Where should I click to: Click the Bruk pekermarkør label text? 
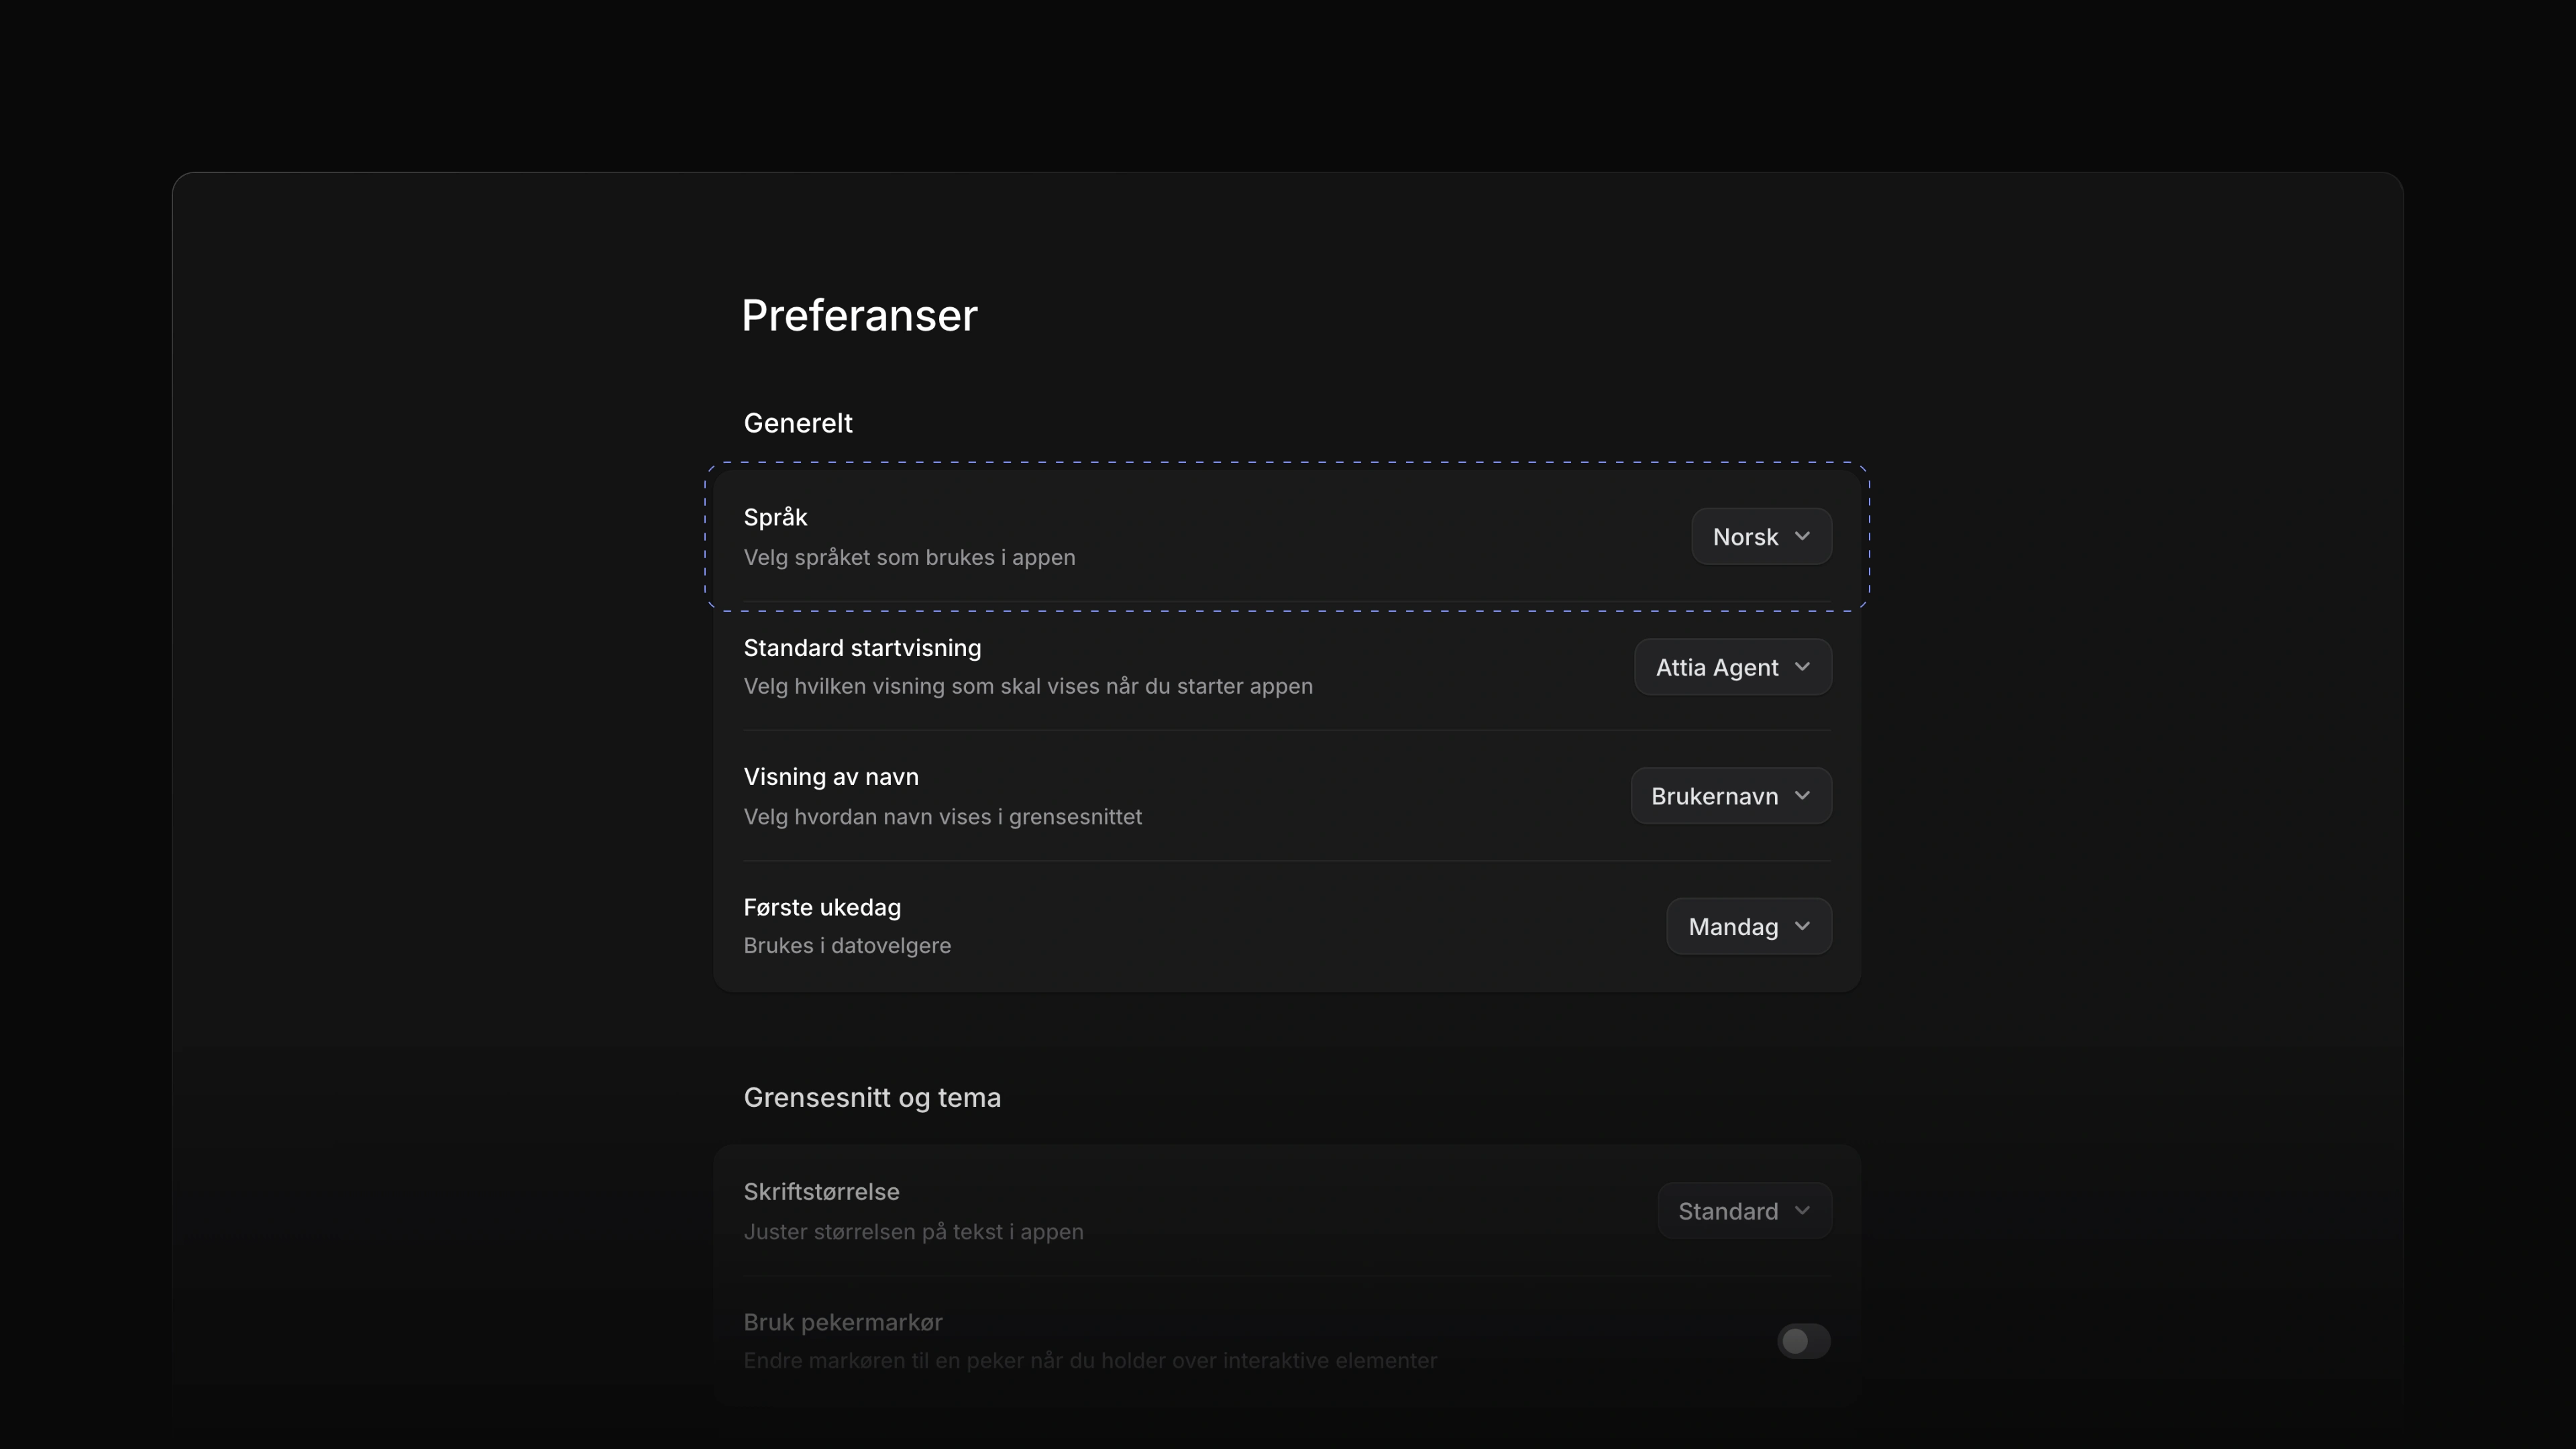pyautogui.click(x=843, y=1323)
